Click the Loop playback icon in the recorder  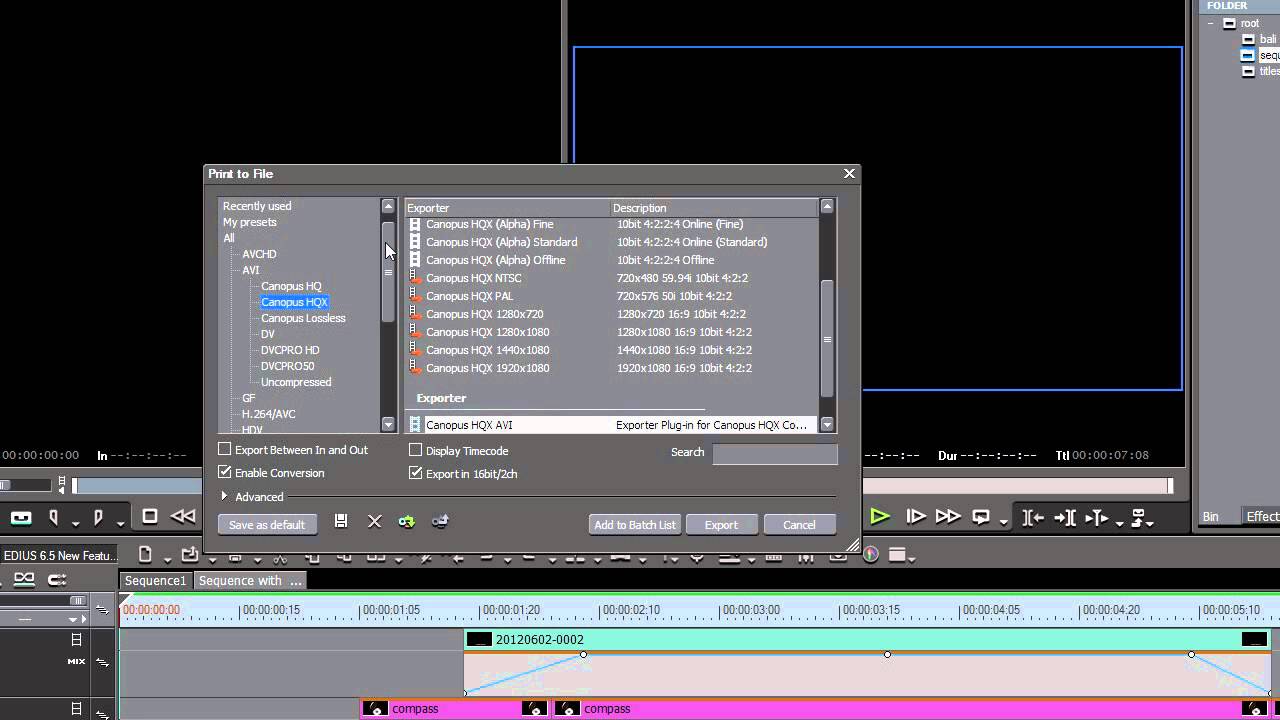click(982, 517)
